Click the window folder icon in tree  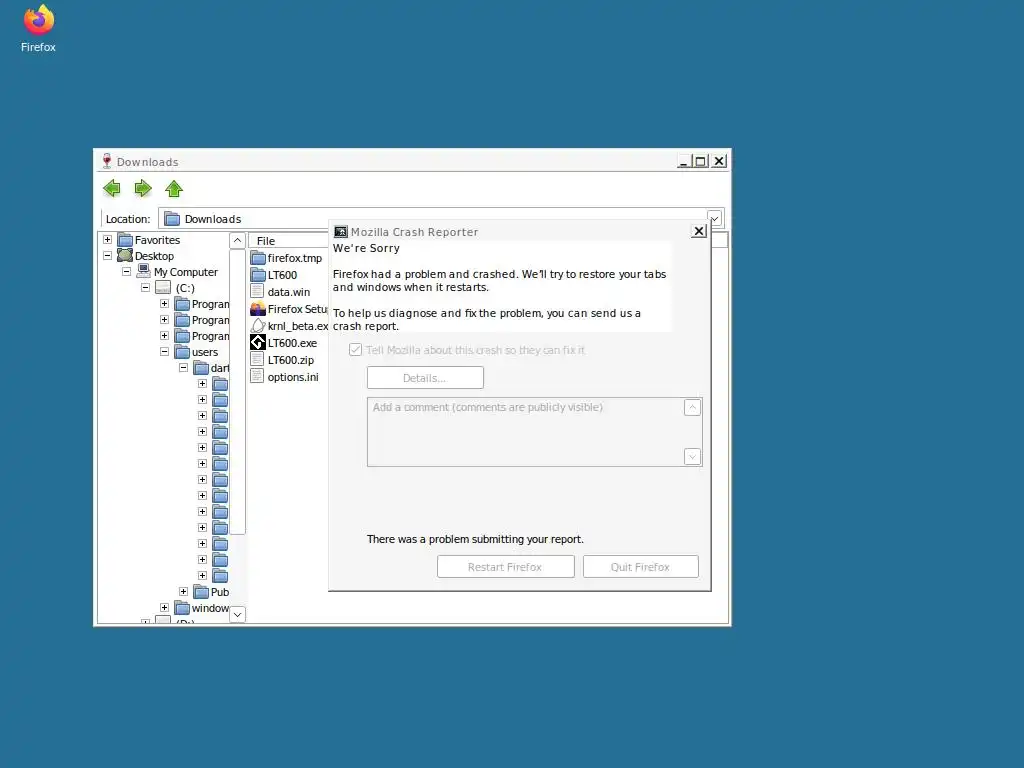click(x=182, y=608)
